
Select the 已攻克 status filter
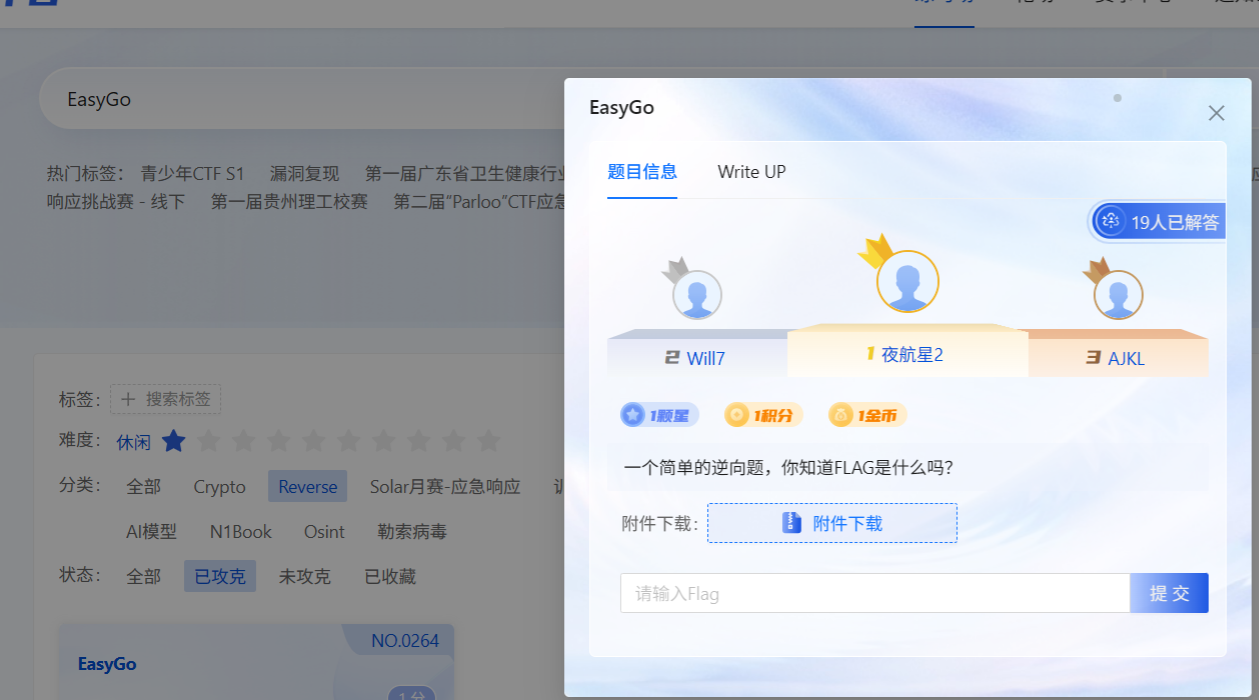pyautogui.click(x=220, y=576)
